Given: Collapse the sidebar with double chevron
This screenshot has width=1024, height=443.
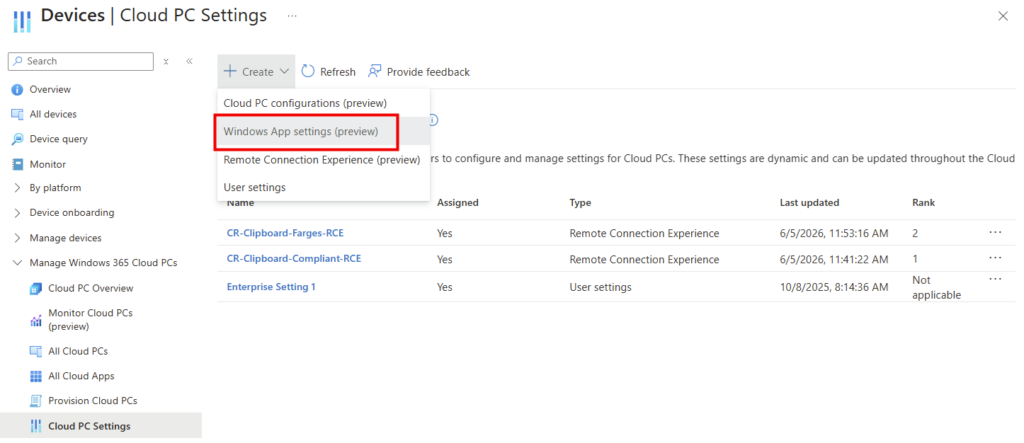Looking at the screenshot, I should (x=189, y=61).
